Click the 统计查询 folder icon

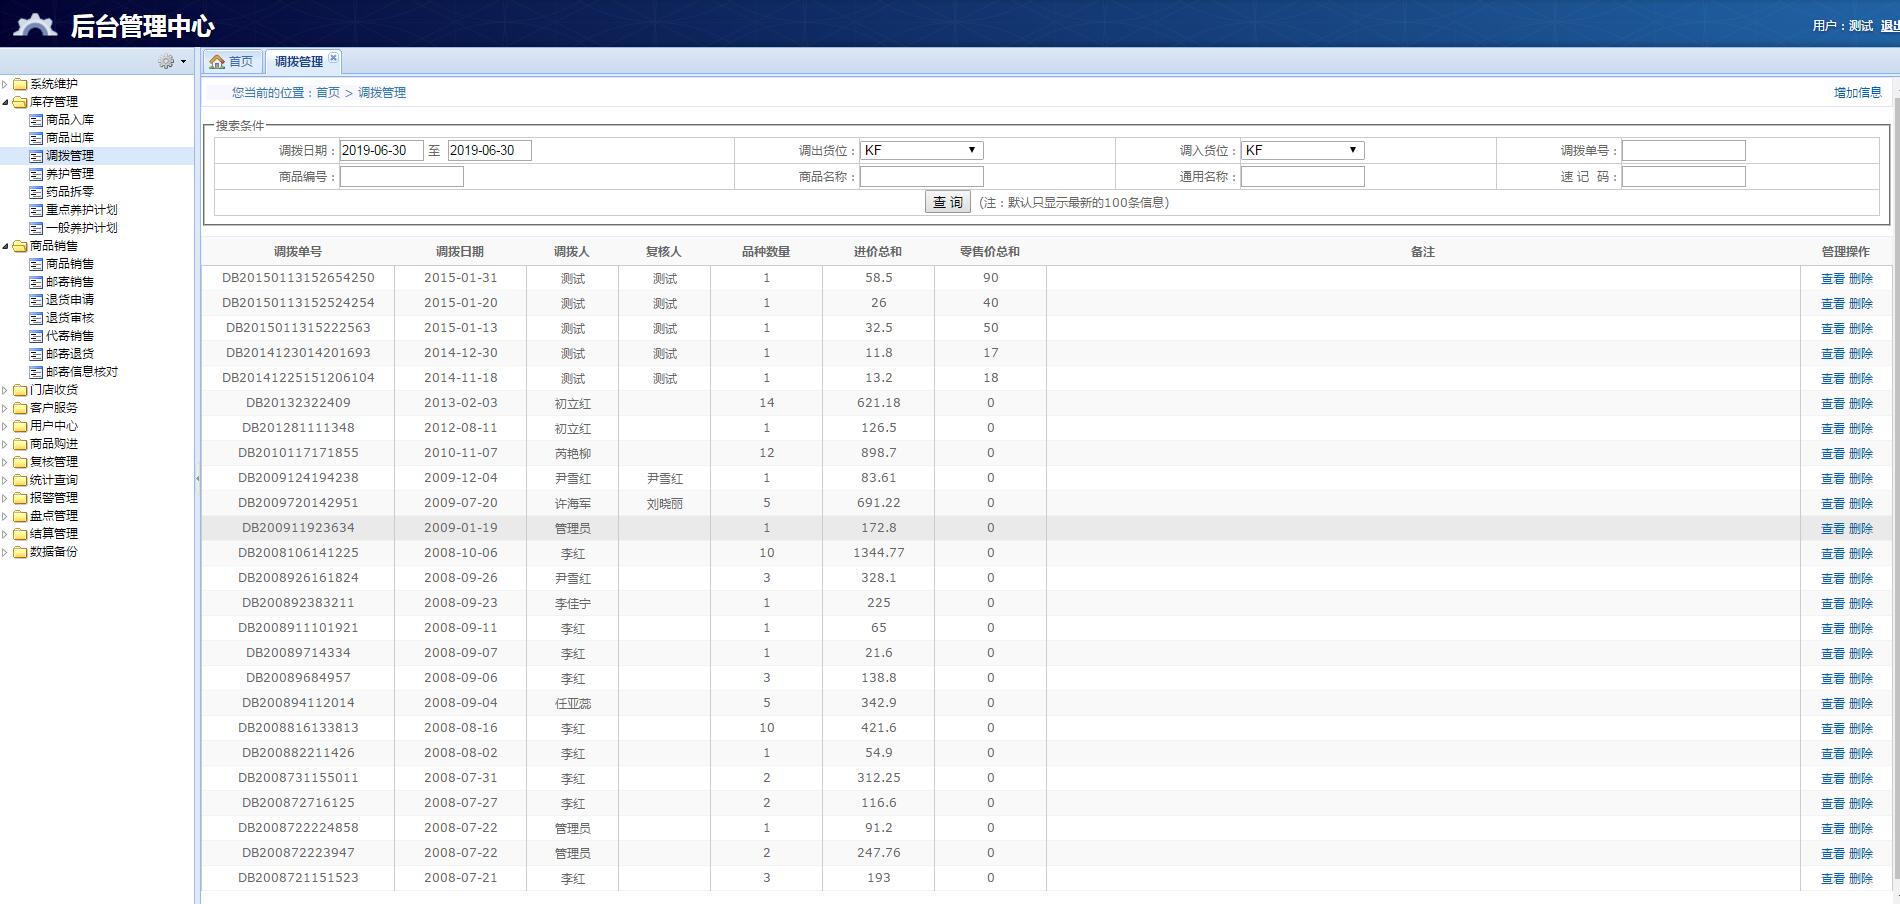tap(20, 480)
